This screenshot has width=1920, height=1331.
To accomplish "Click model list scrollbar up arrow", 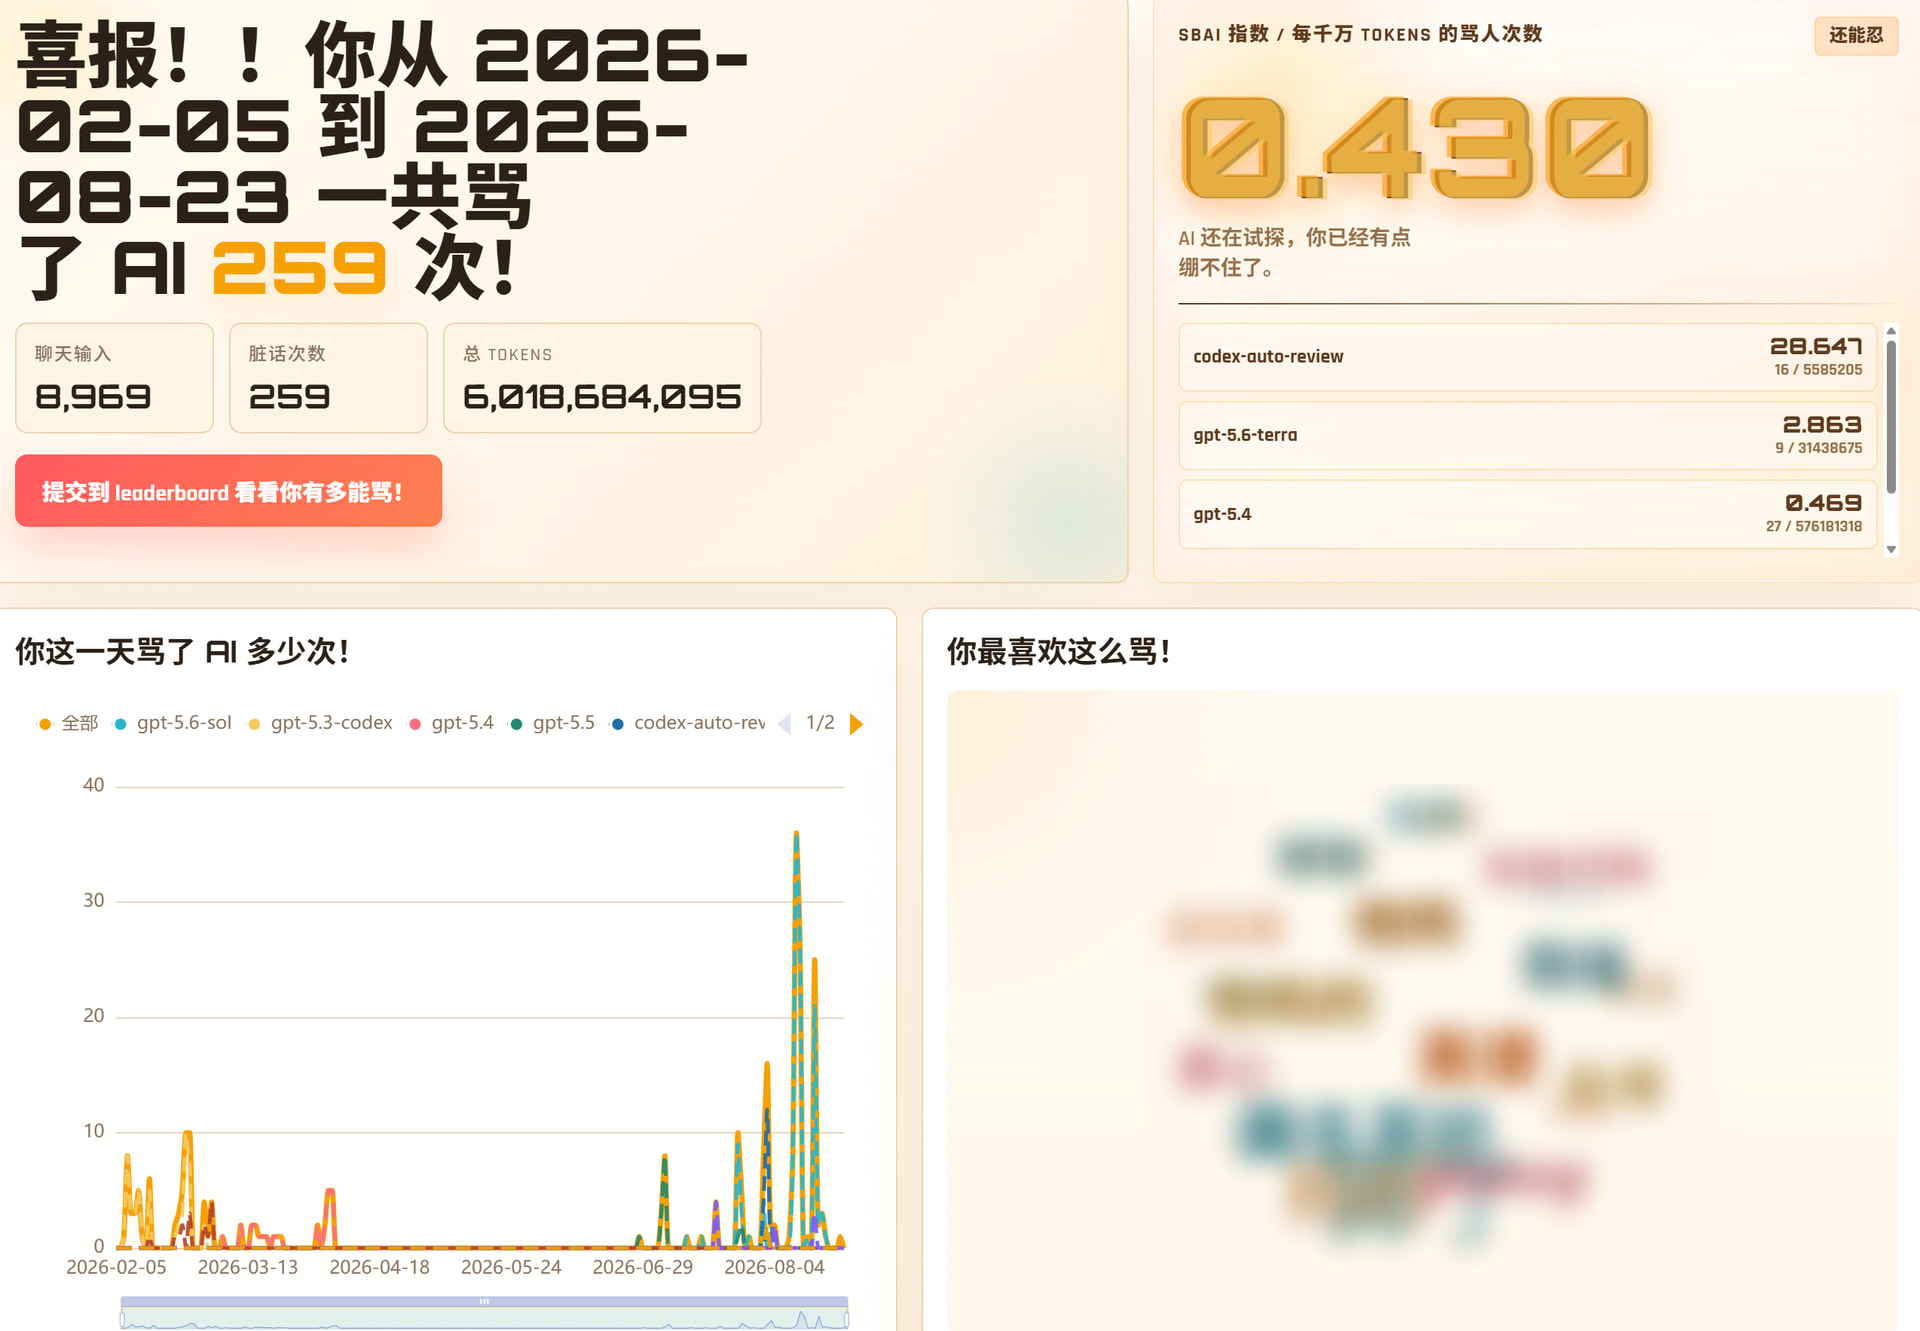I will pos(1891,331).
